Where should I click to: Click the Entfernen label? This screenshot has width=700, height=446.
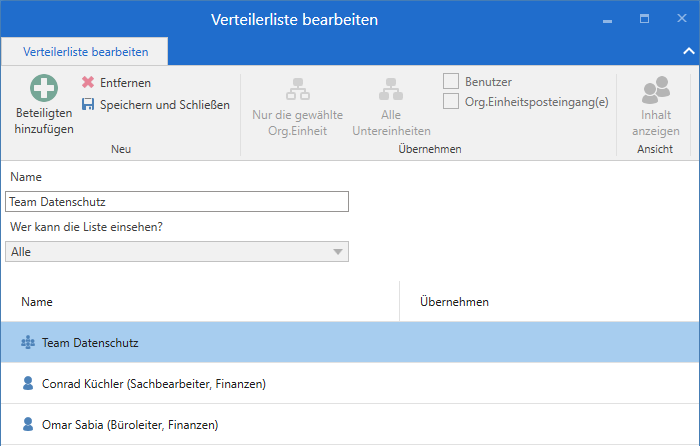[x=125, y=83]
